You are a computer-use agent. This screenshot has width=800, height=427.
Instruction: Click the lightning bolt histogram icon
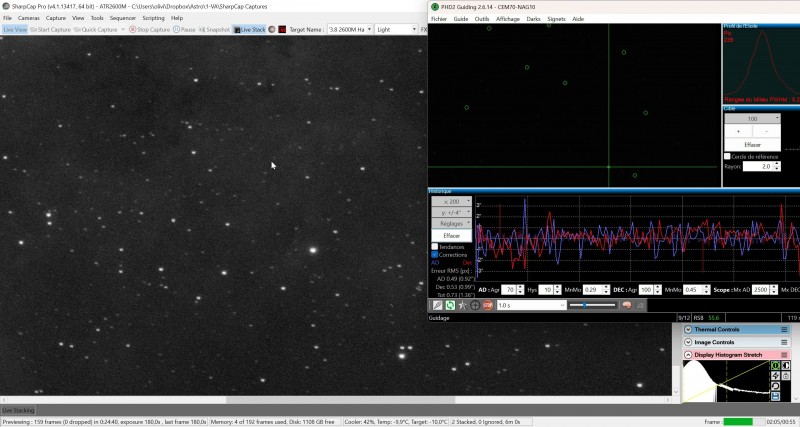point(776,375)
